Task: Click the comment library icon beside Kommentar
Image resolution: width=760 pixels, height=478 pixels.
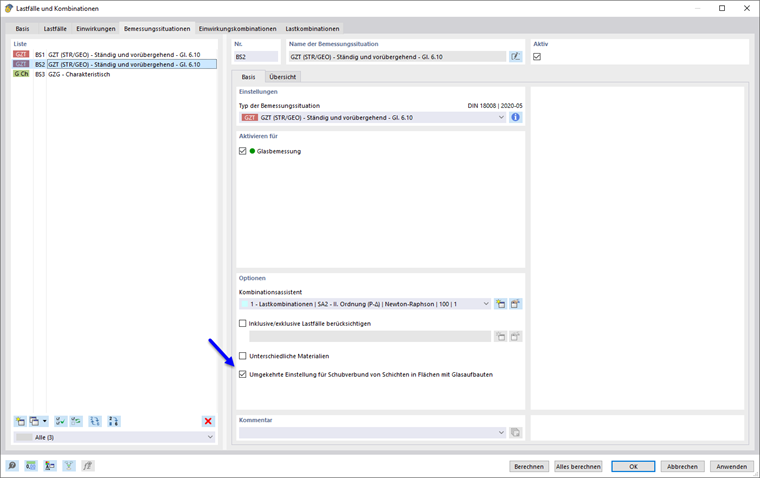Action: (516, 432)
